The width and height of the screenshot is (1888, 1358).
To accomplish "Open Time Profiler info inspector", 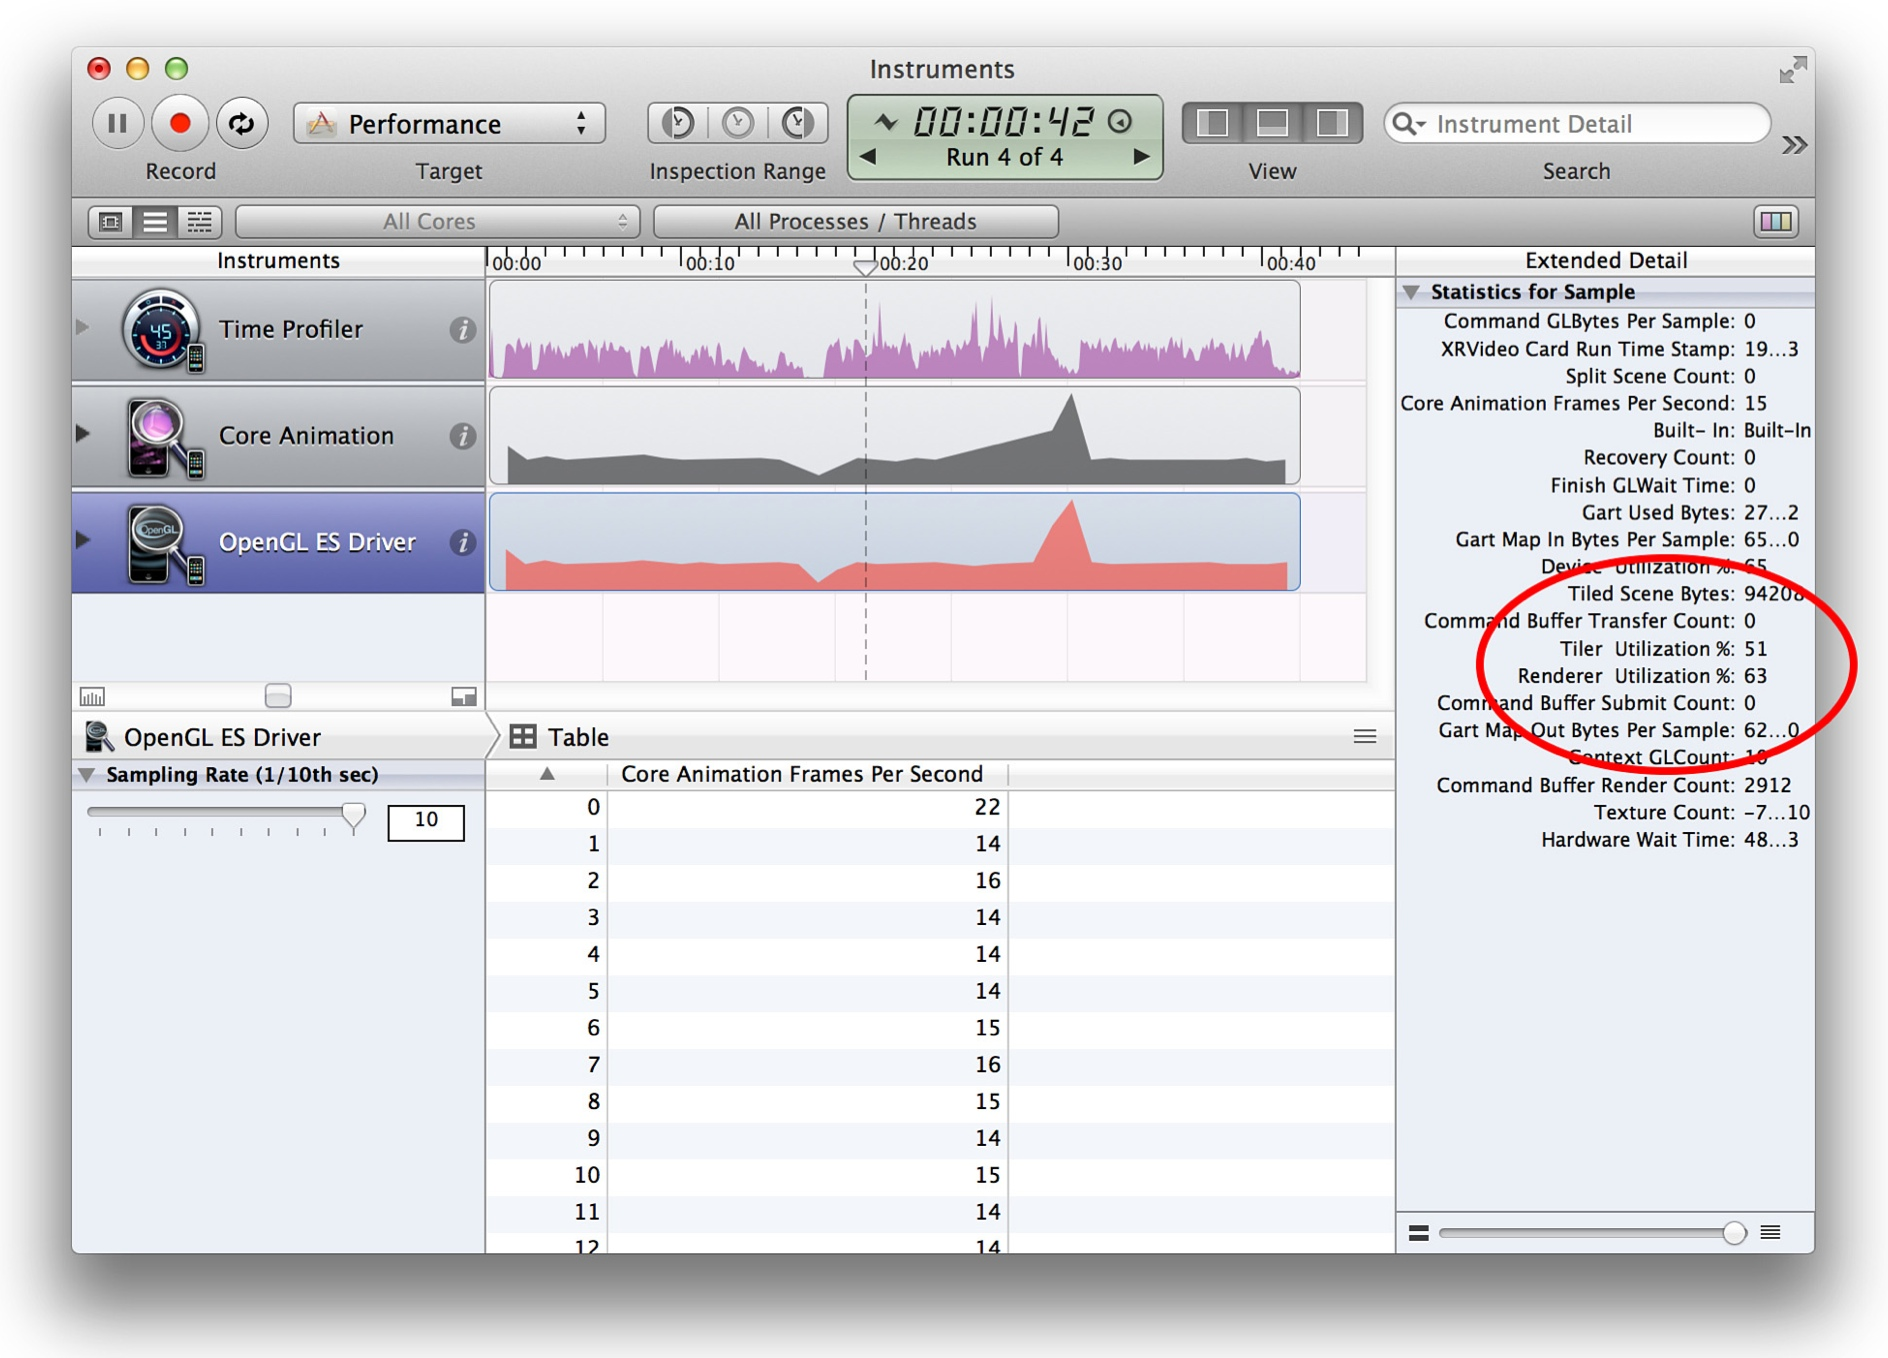I will [462, 329].
